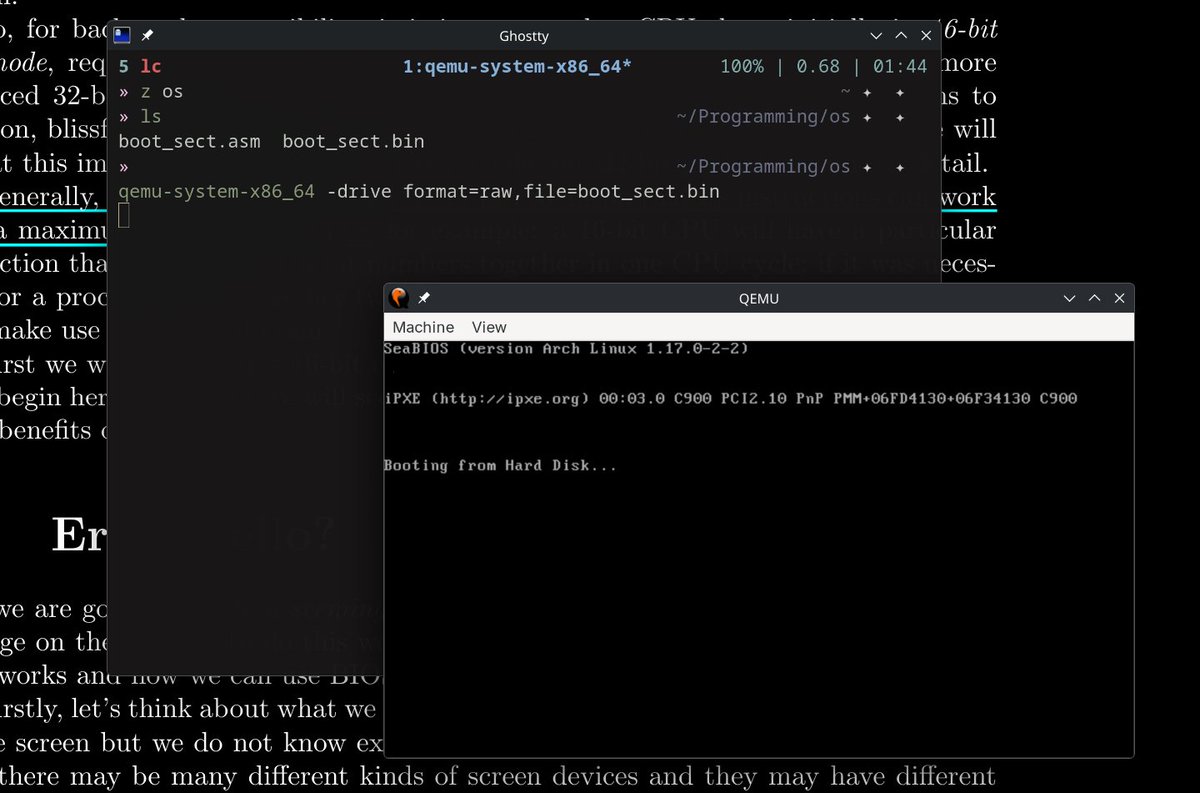Click 'Booting from Hard Disk...' text in QEMU
Screen dimensions: 1200x793
coord(500,466)
